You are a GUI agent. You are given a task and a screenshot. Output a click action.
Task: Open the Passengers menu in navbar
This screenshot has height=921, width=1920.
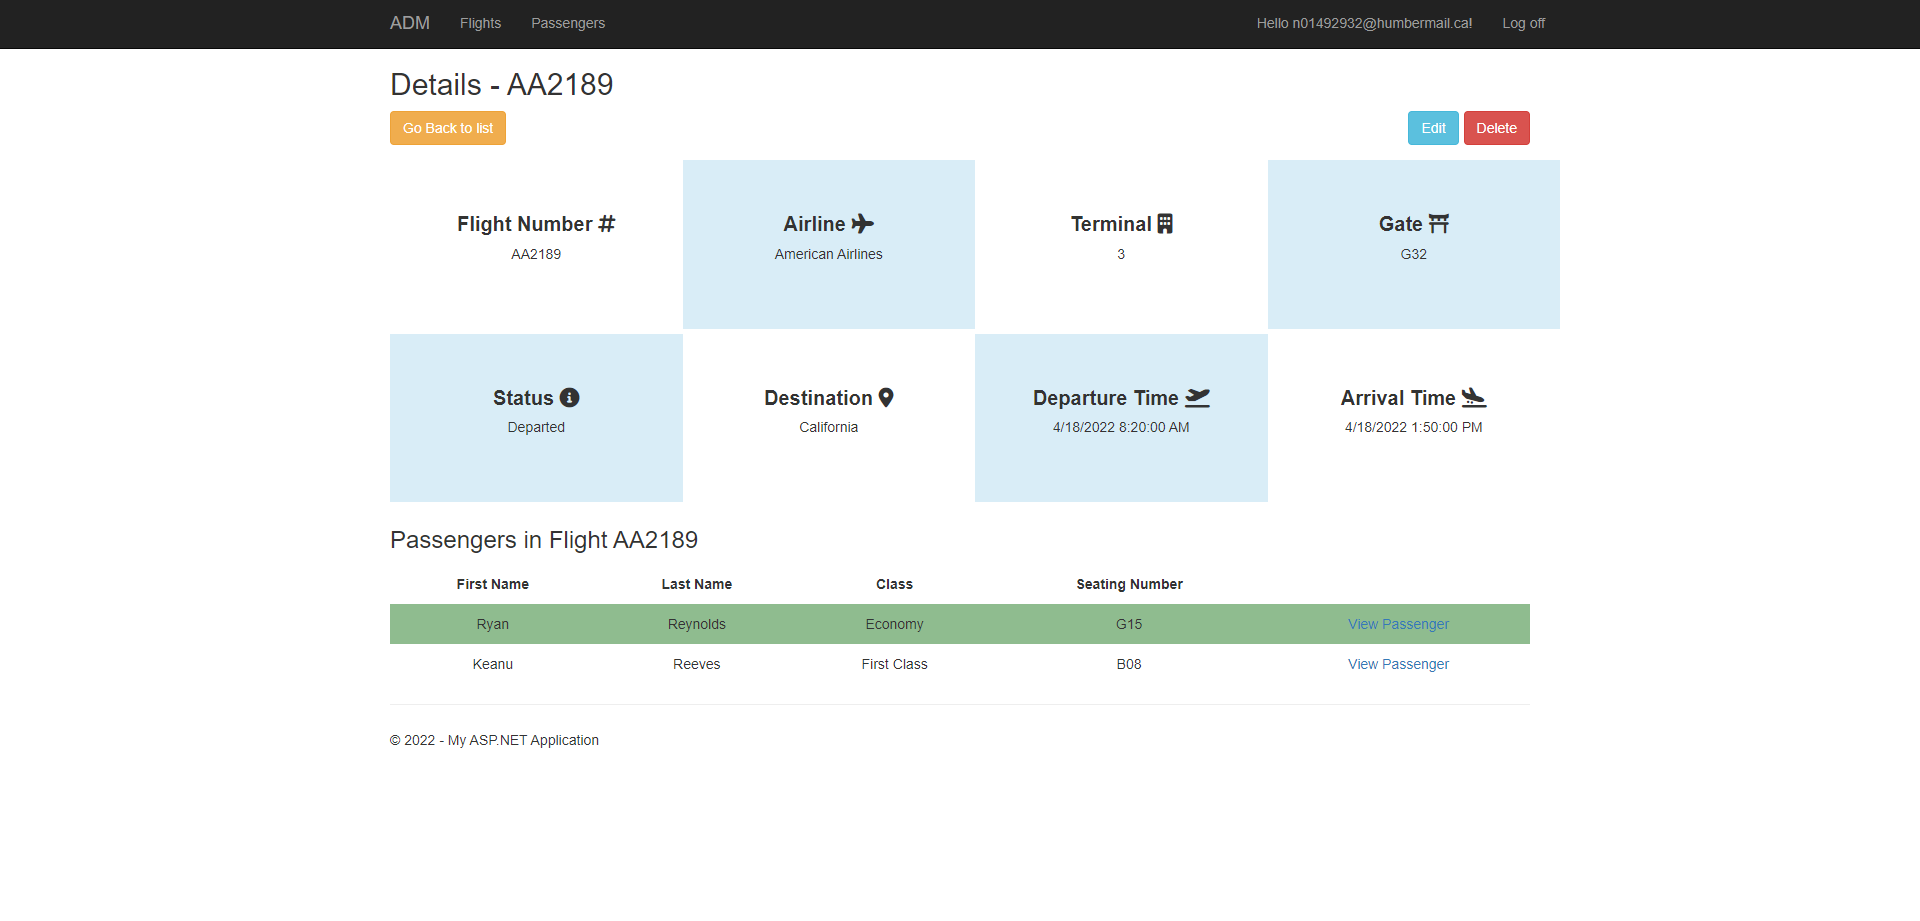pyautogui.click(x=568, y=23)
